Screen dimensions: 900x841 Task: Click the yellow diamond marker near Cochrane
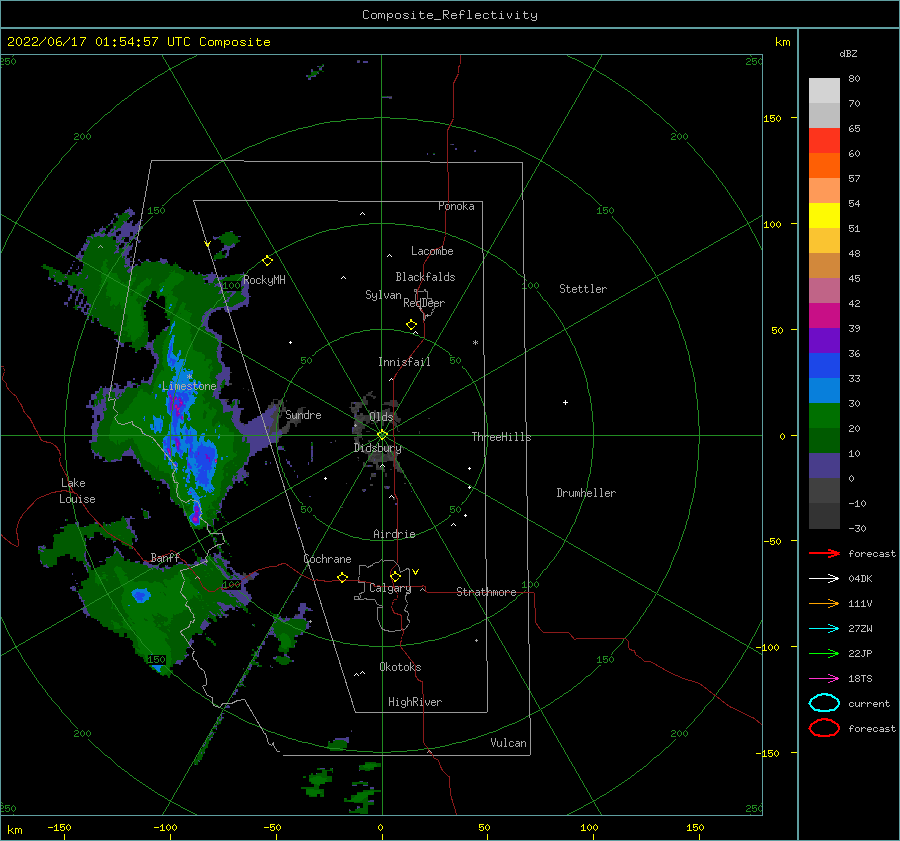click(342, 577)
